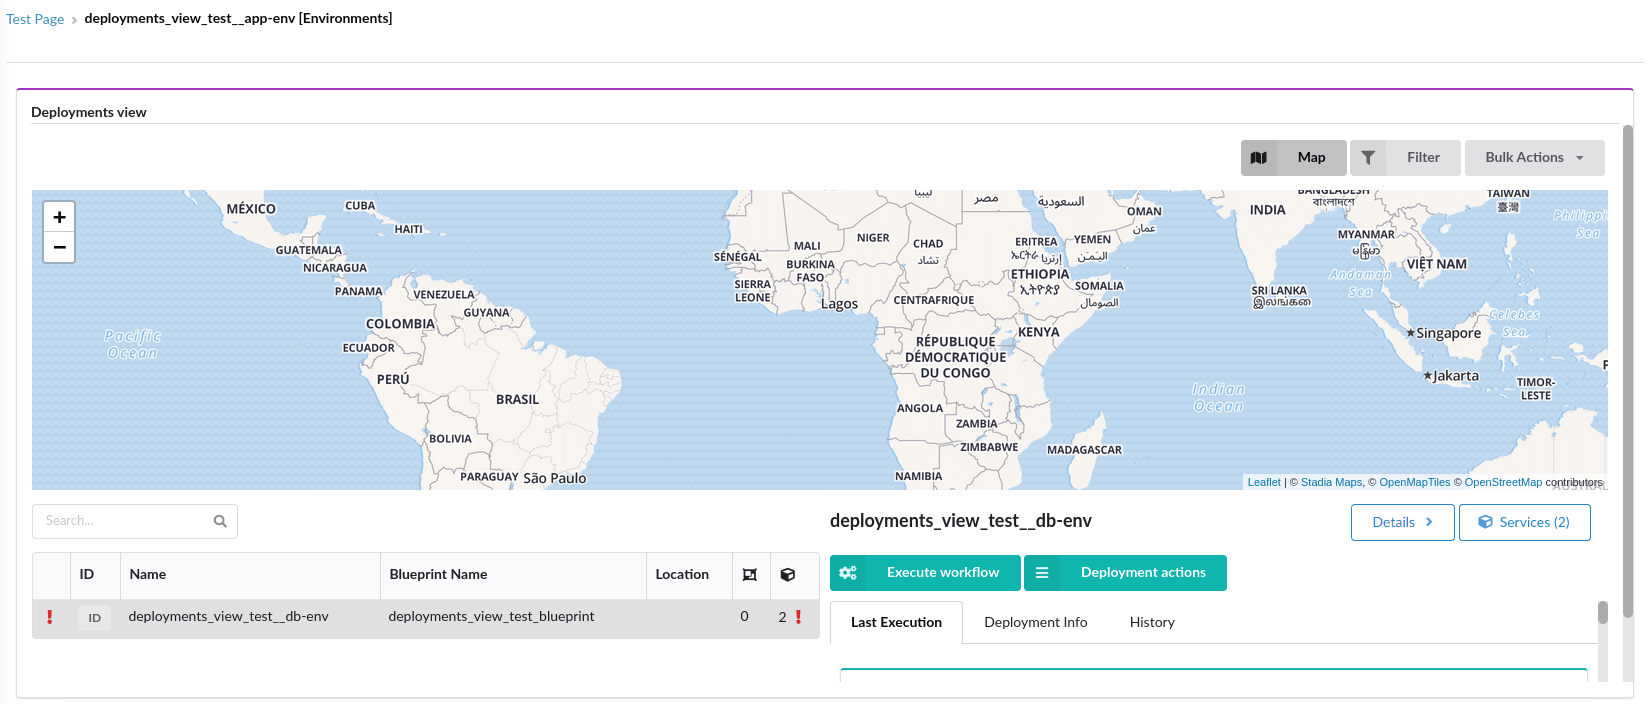The height and width of the screenshot is (704, 1648).
Task: Go to Test Page breadcrumb
Action: tap(35, 19)
